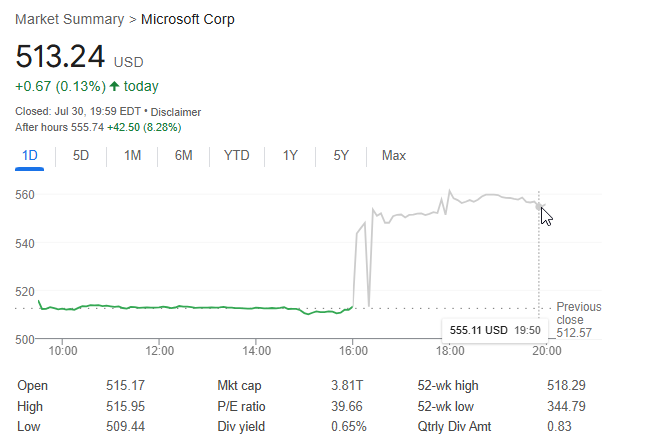Select the YTD range tab
Screen dimensions: 645x447
(x=237, y=156)
